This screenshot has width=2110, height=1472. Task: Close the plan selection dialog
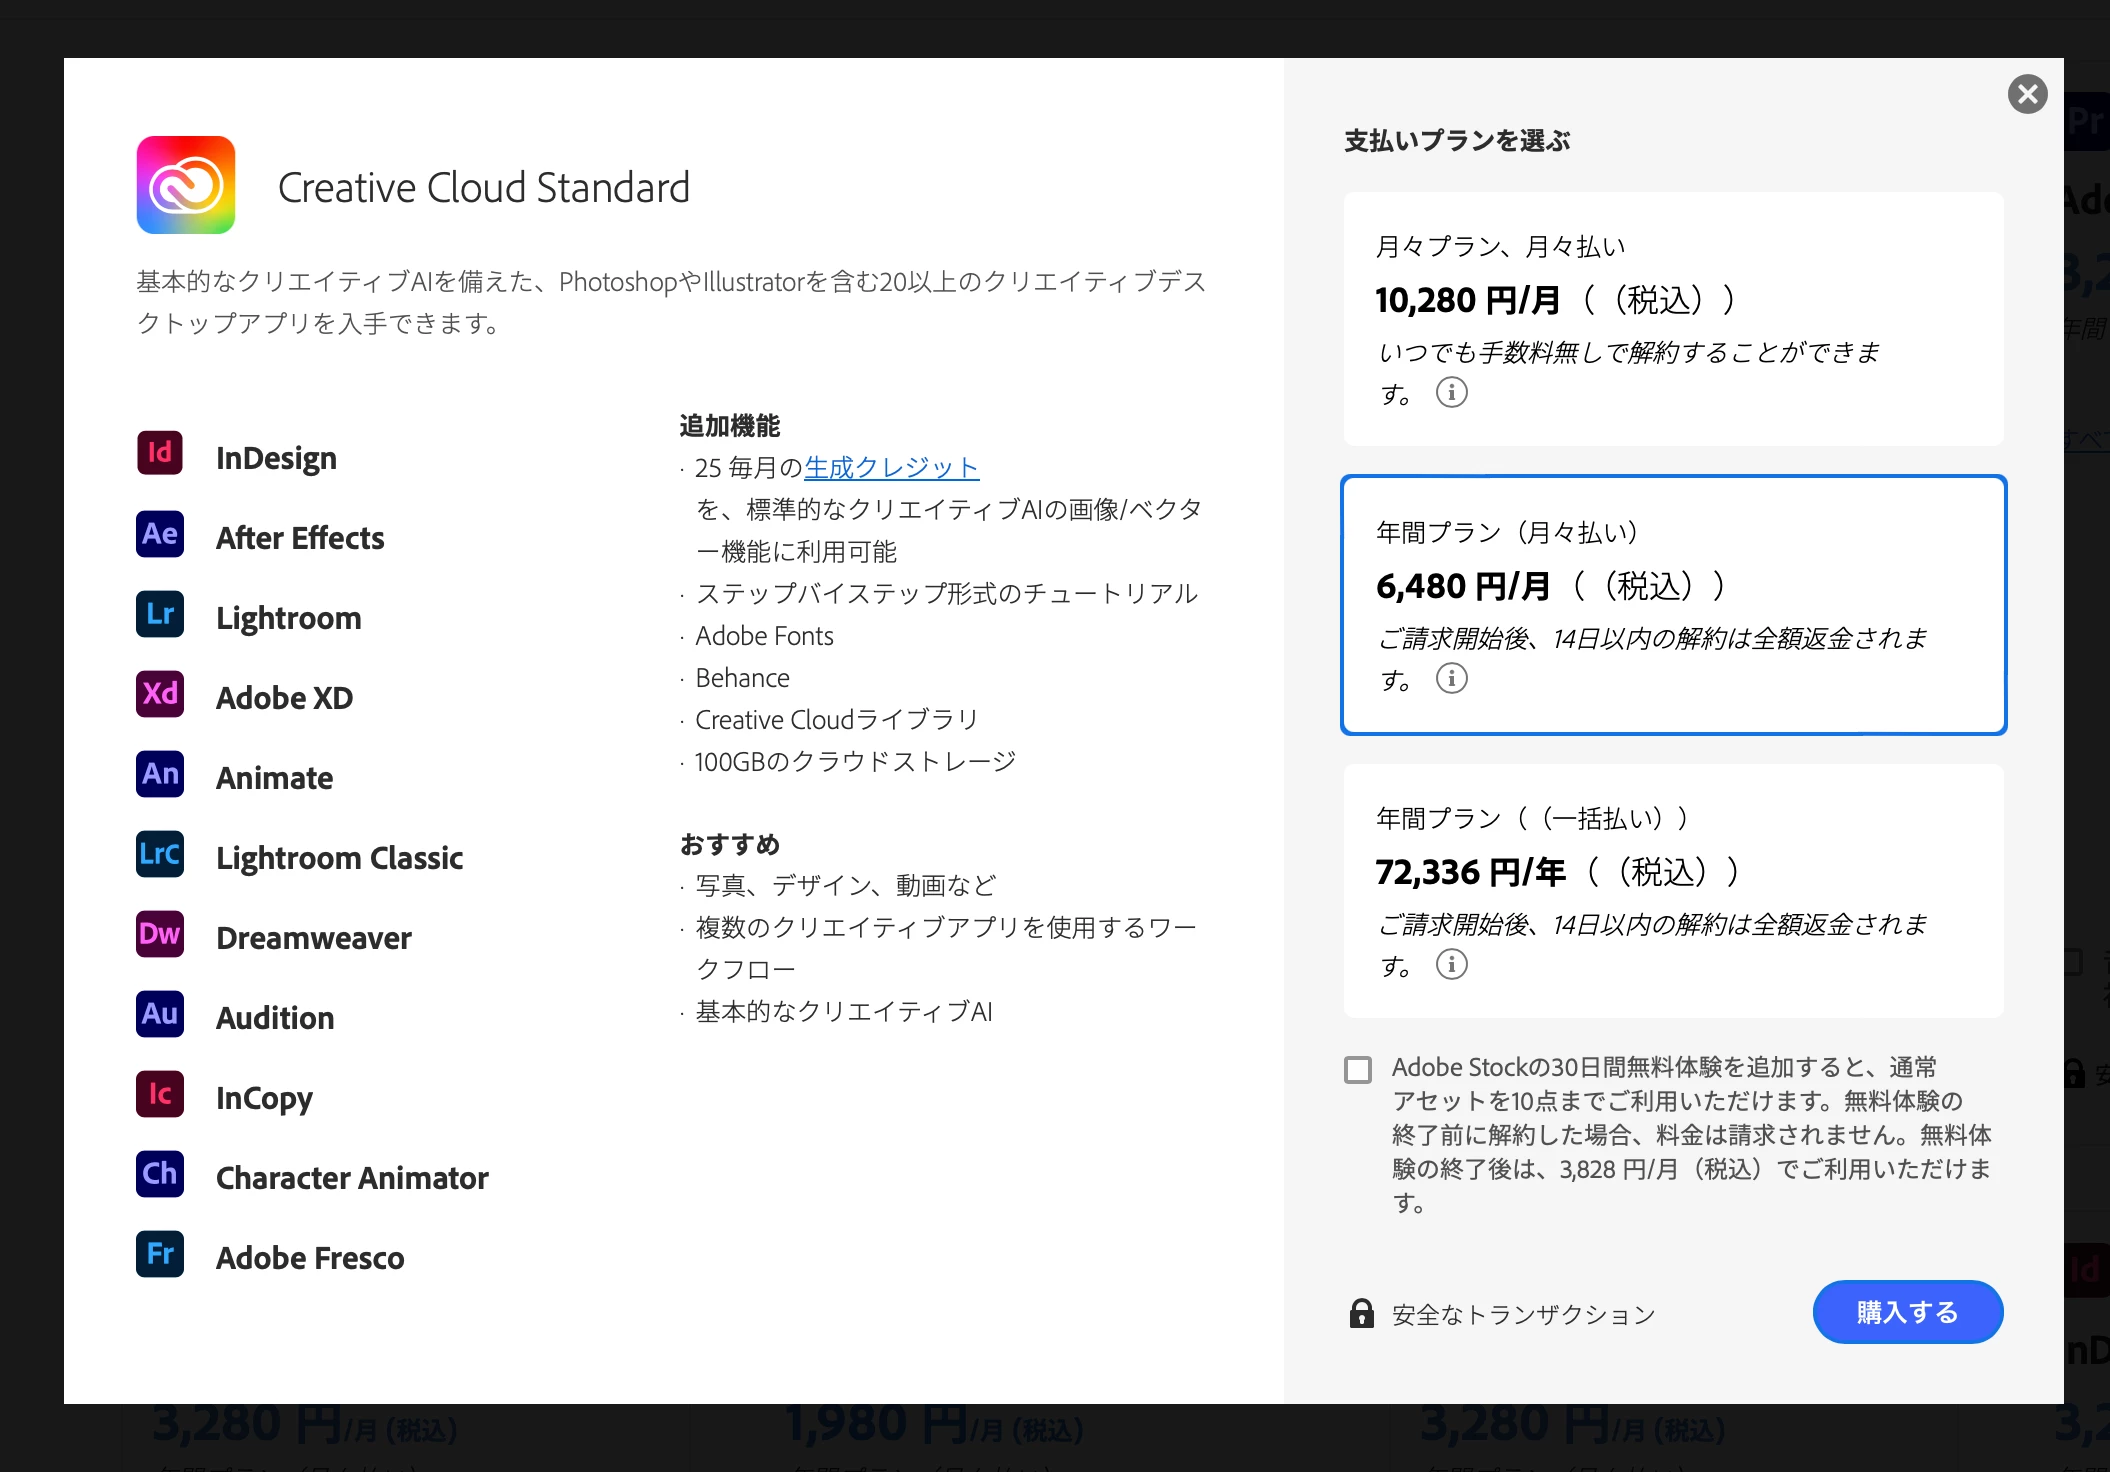[2027, 95]
